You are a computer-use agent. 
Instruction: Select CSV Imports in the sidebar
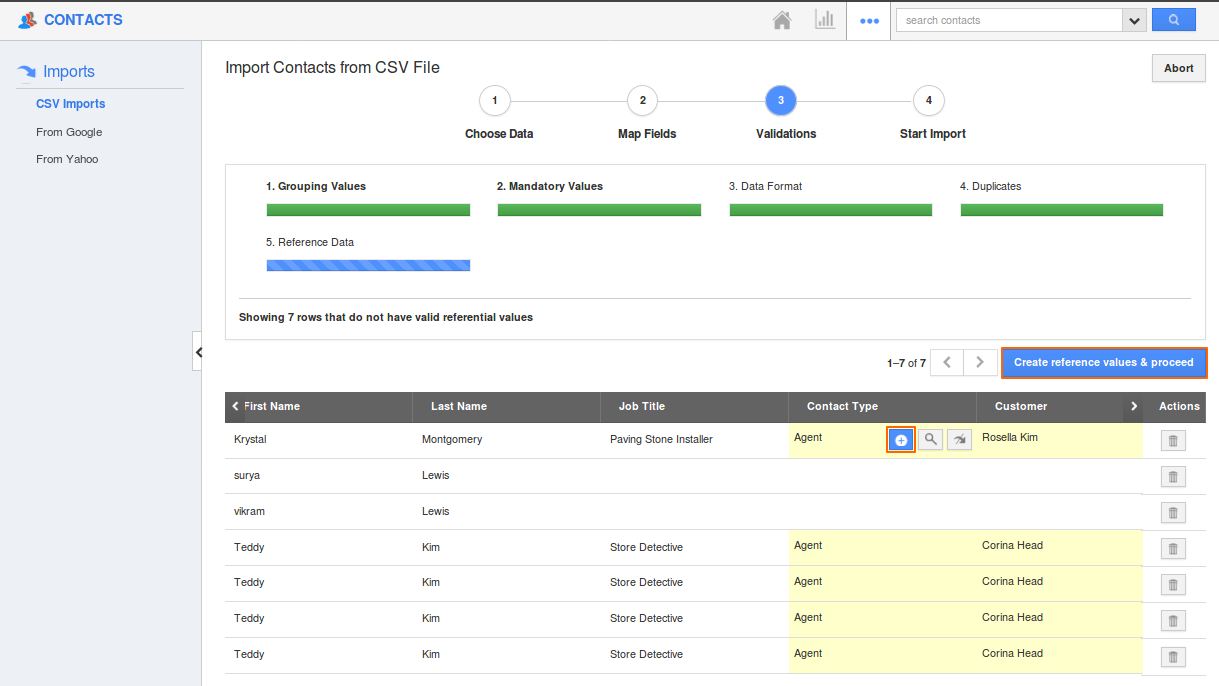(70, 104)
